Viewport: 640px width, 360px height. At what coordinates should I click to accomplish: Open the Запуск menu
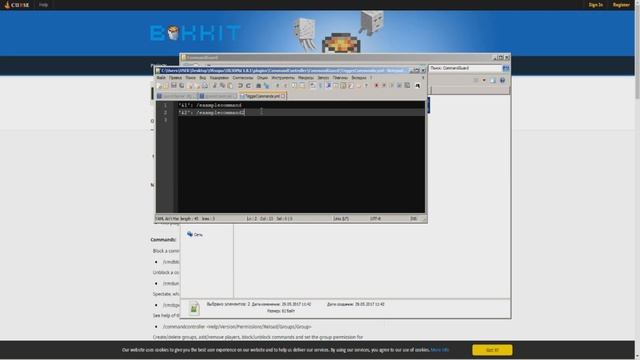click(323, 78)
